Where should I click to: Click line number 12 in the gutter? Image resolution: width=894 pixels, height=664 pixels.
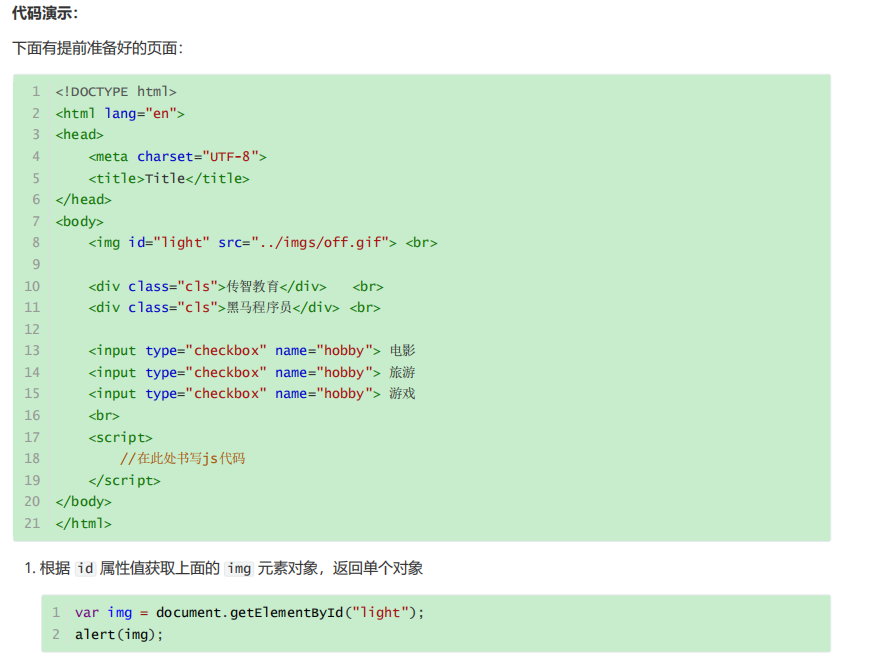click(x=32, y=329)
